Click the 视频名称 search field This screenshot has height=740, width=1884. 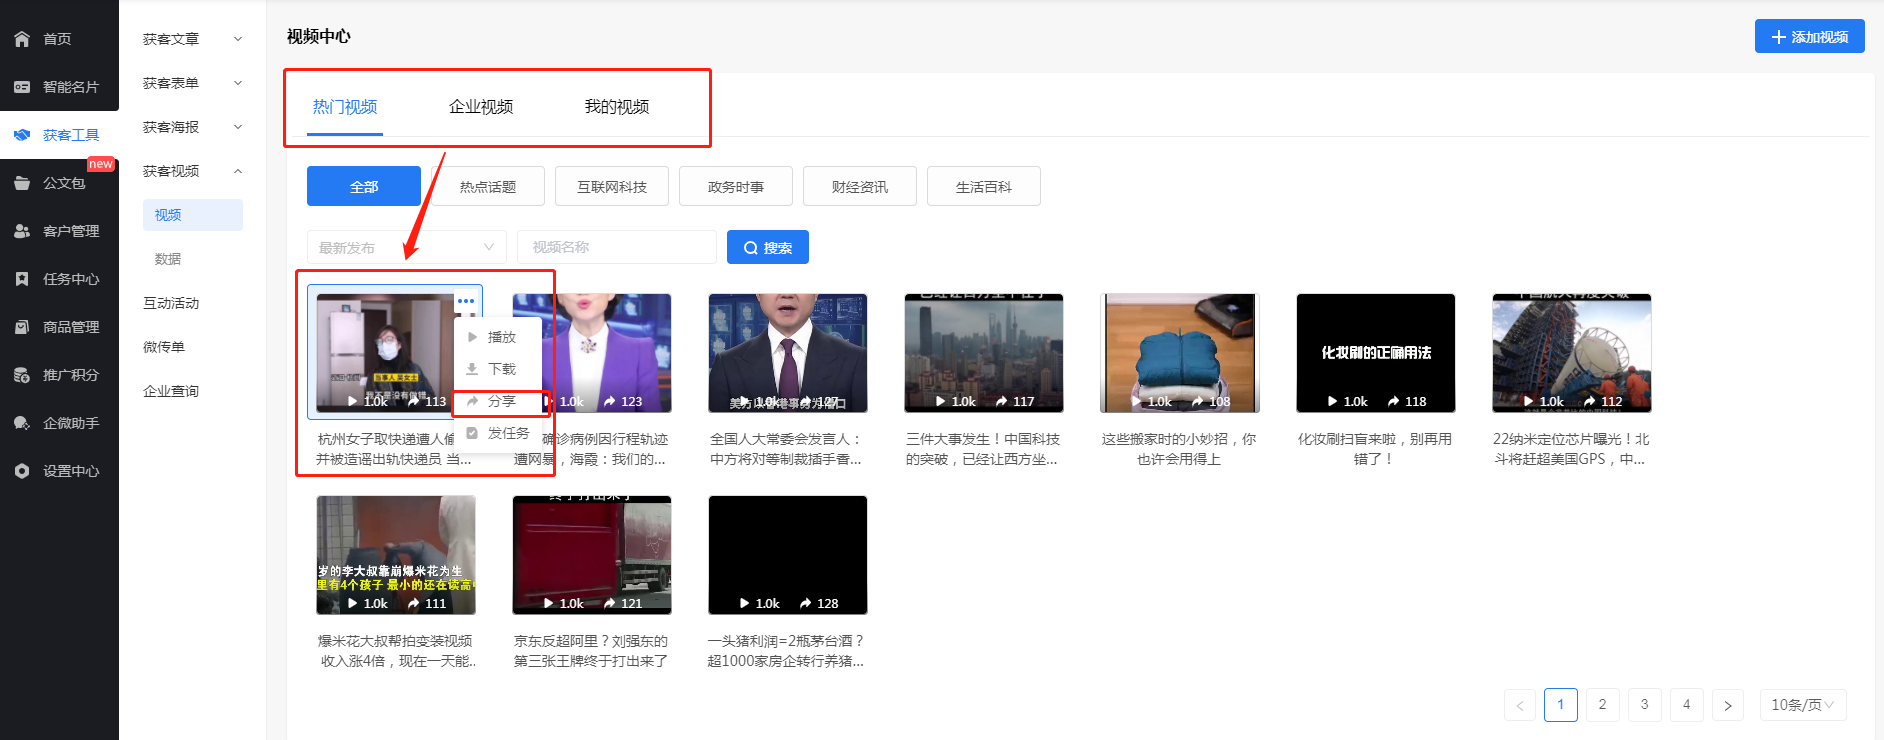(617, 247)
